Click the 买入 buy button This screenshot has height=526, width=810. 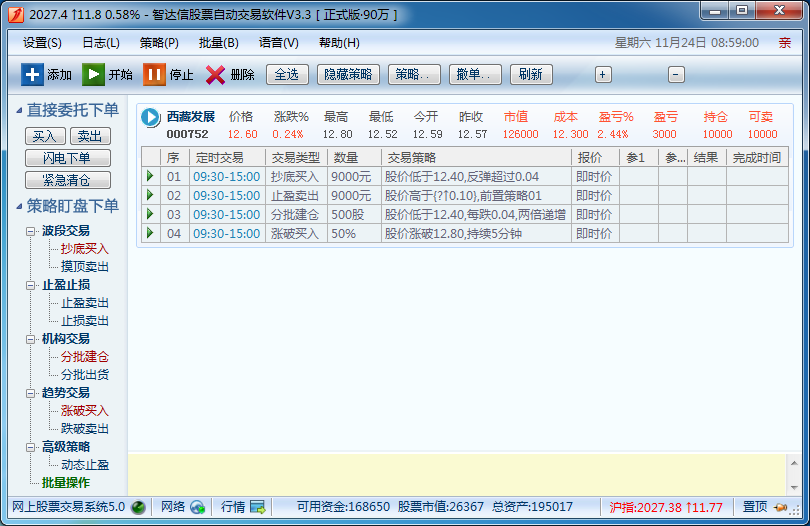point(45,136)
